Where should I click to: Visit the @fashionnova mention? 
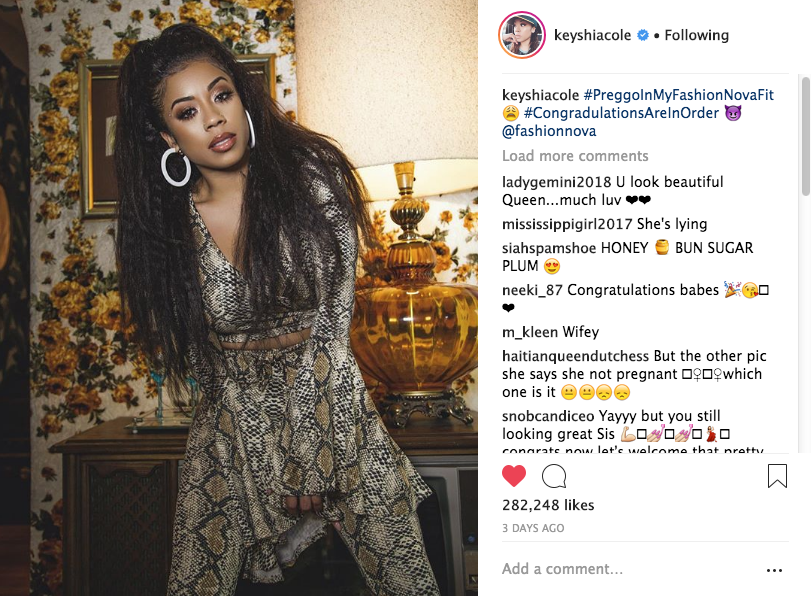(549, 131)
